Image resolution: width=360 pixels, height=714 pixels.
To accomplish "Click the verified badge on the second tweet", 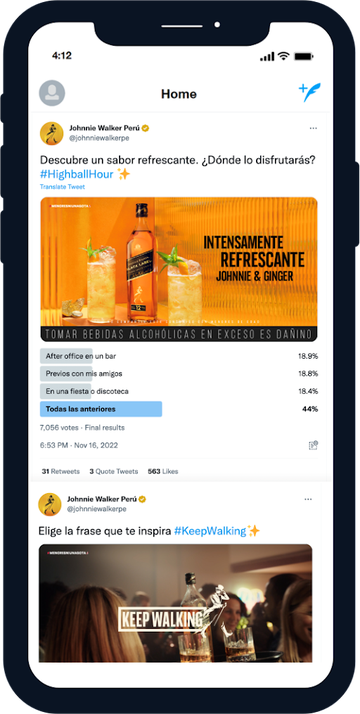I will tap(142, 500).
